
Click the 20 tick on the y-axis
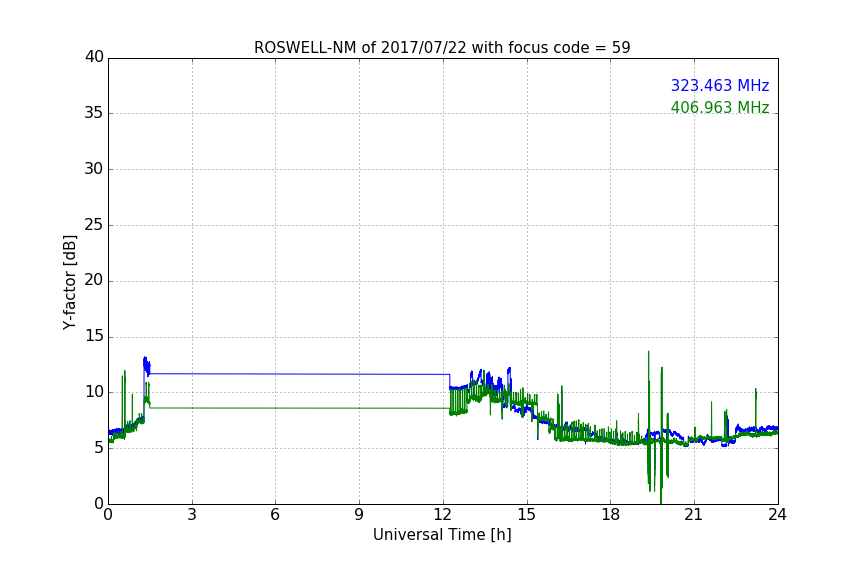tap(94, 281)
